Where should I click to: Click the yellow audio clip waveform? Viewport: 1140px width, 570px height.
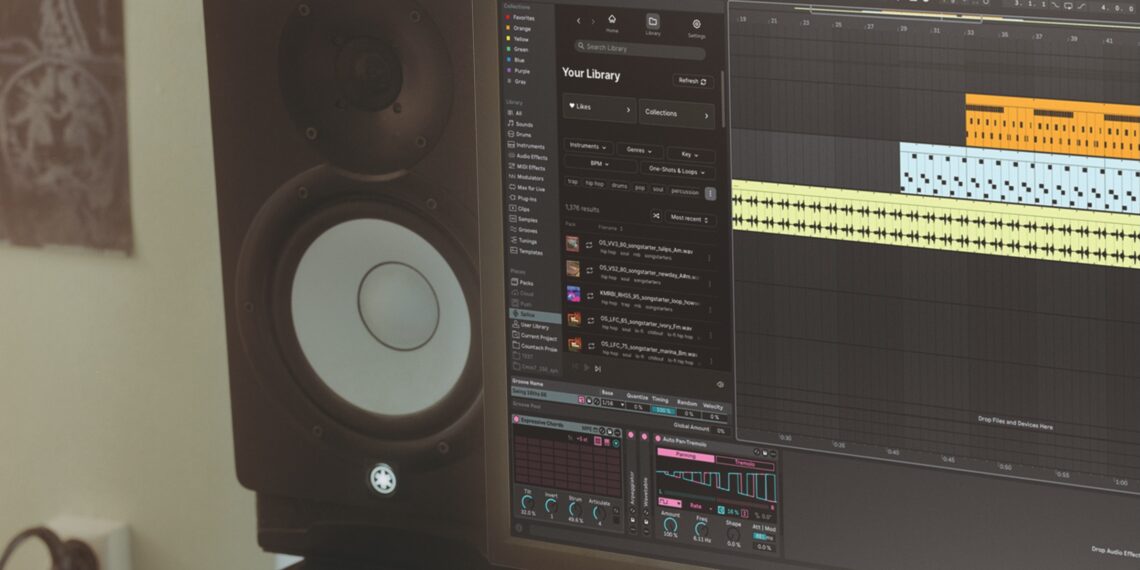pos(936,222)
